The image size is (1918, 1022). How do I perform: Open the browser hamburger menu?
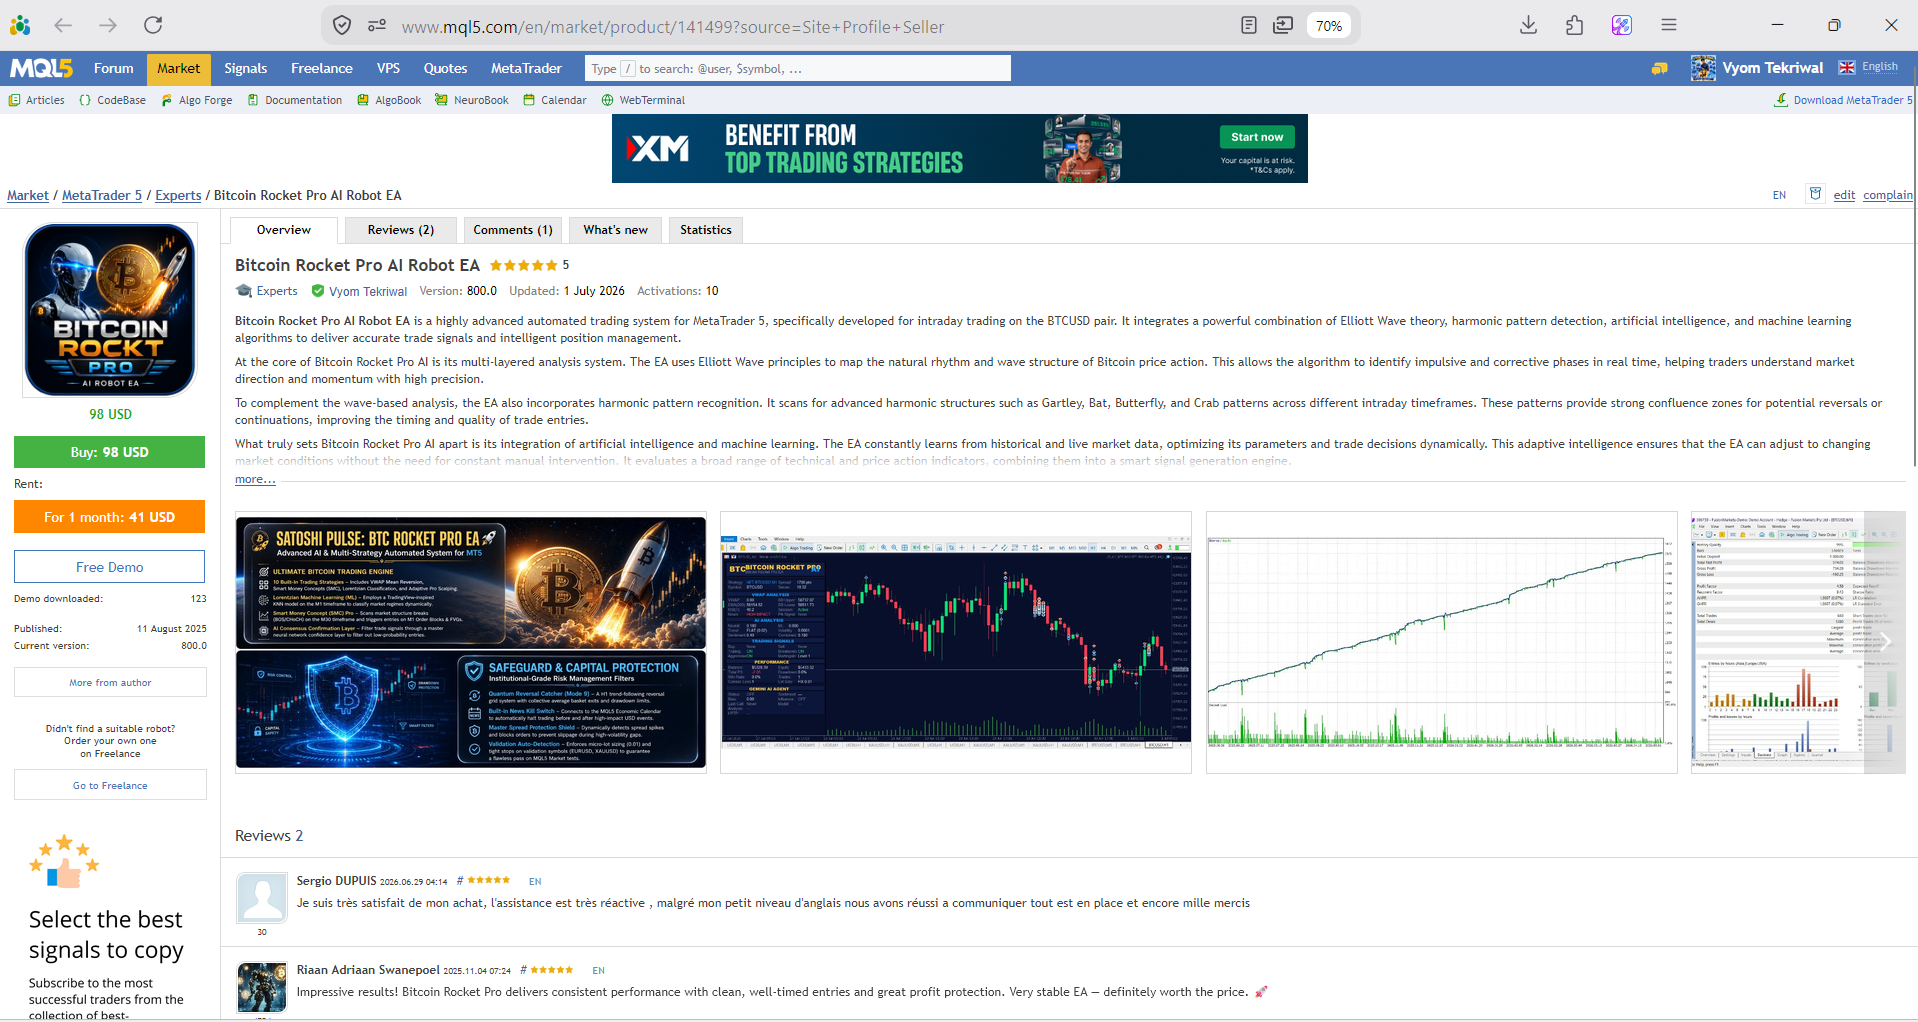(1668, 25)
